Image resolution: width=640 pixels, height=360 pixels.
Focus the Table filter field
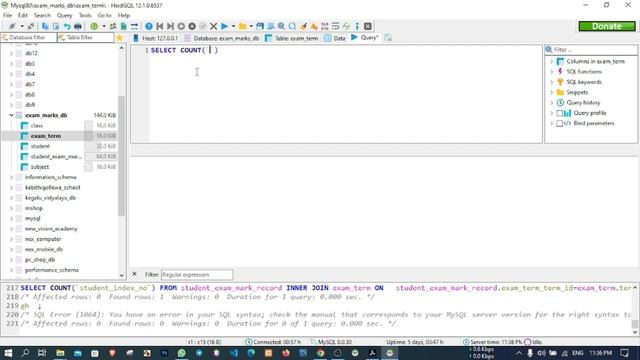85,38
